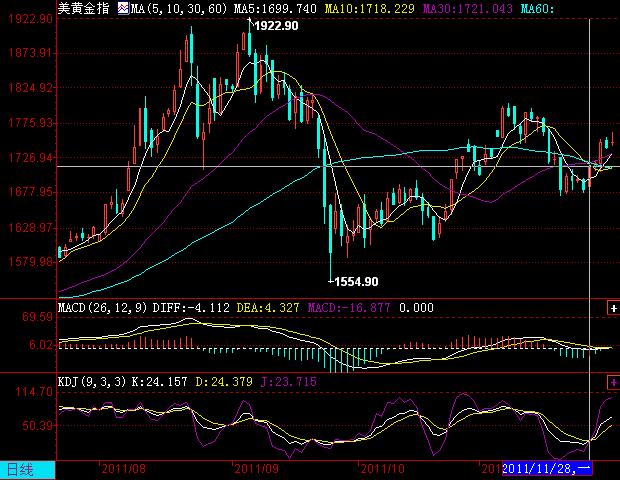Screen dimensions: 620x480
Task: Click the 1579.98 price axis label
Action: (30, 262)
